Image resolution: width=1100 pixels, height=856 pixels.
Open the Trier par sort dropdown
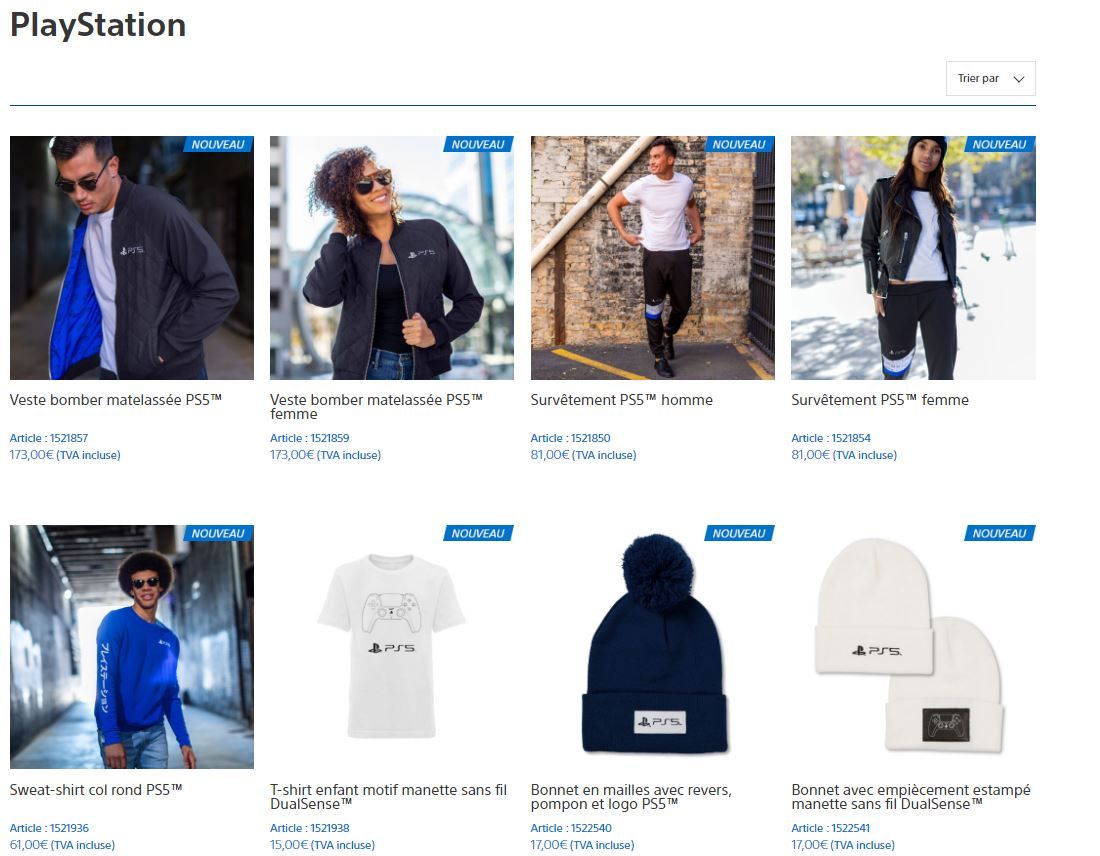(990, 79)
